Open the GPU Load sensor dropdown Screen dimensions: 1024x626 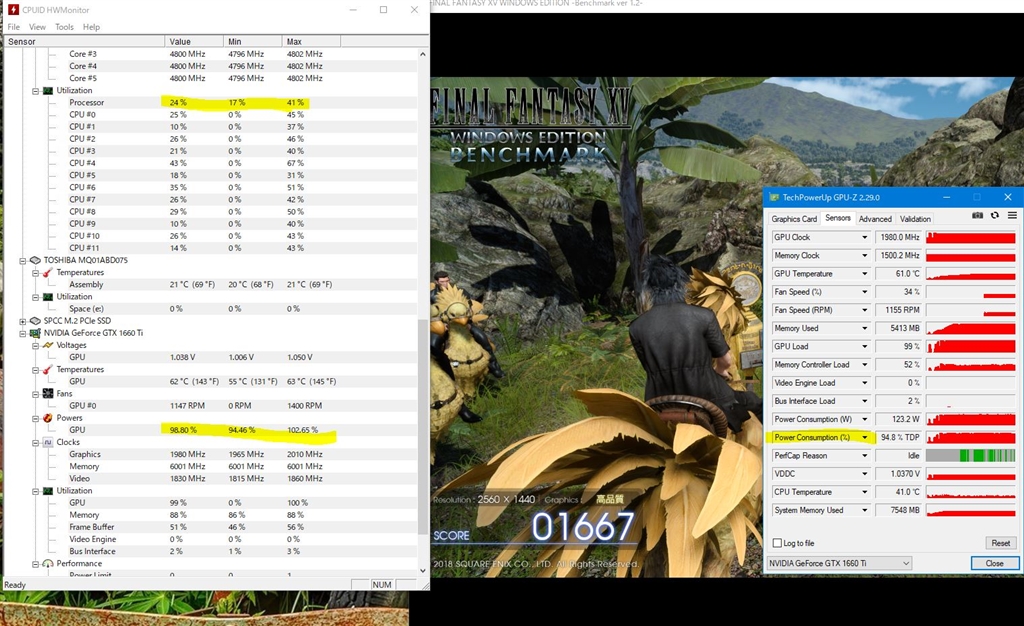click(x=865, y=347)
